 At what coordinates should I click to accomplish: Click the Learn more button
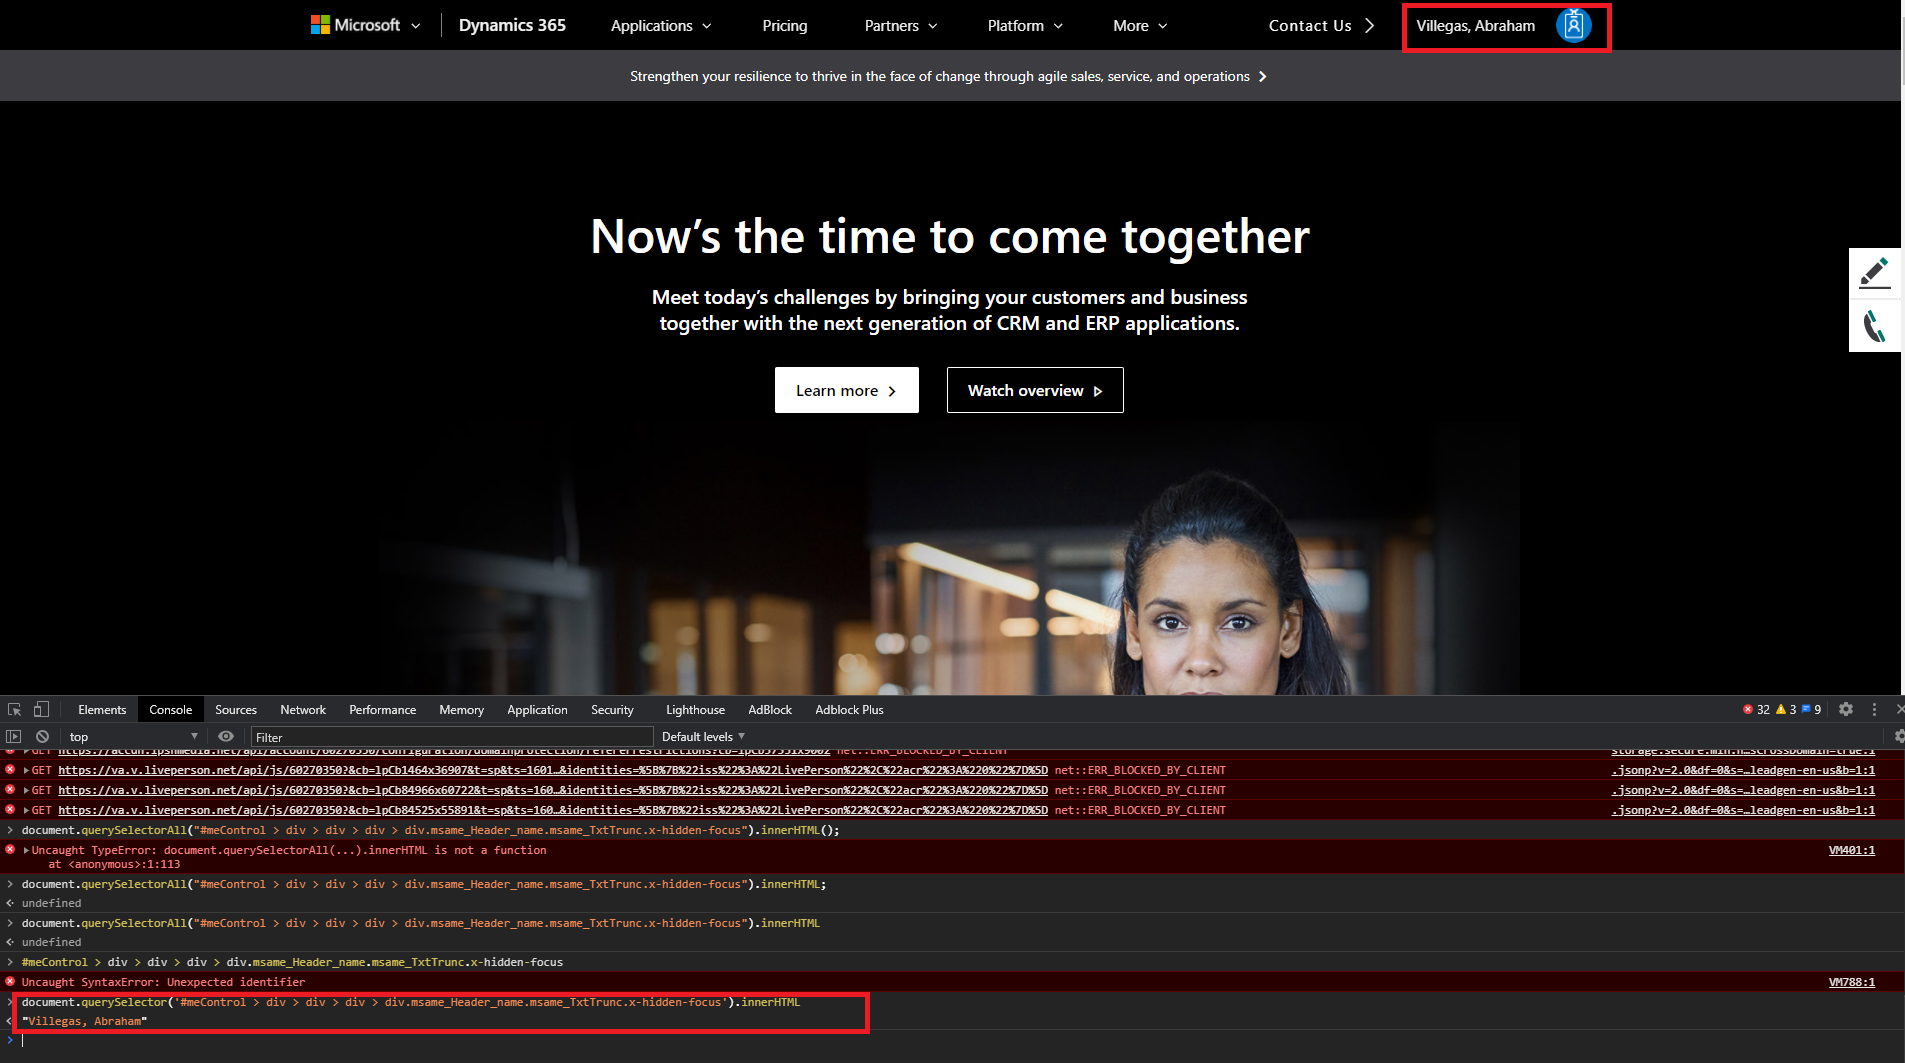846,390
